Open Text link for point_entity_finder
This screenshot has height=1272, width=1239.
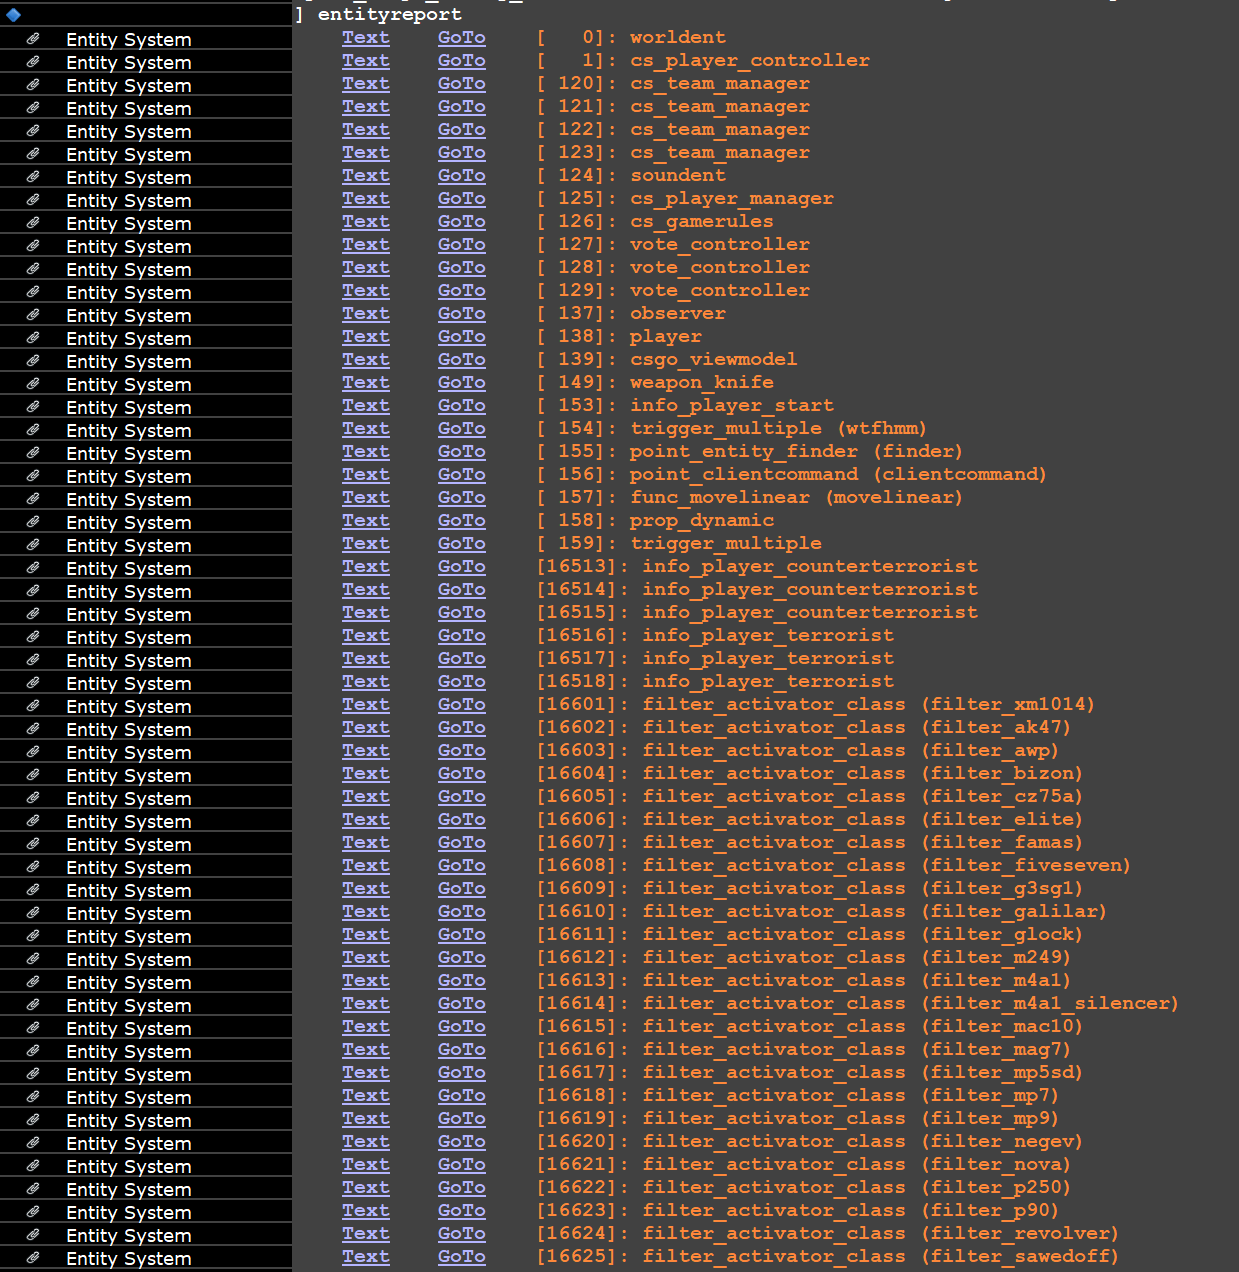click(365, 452)
